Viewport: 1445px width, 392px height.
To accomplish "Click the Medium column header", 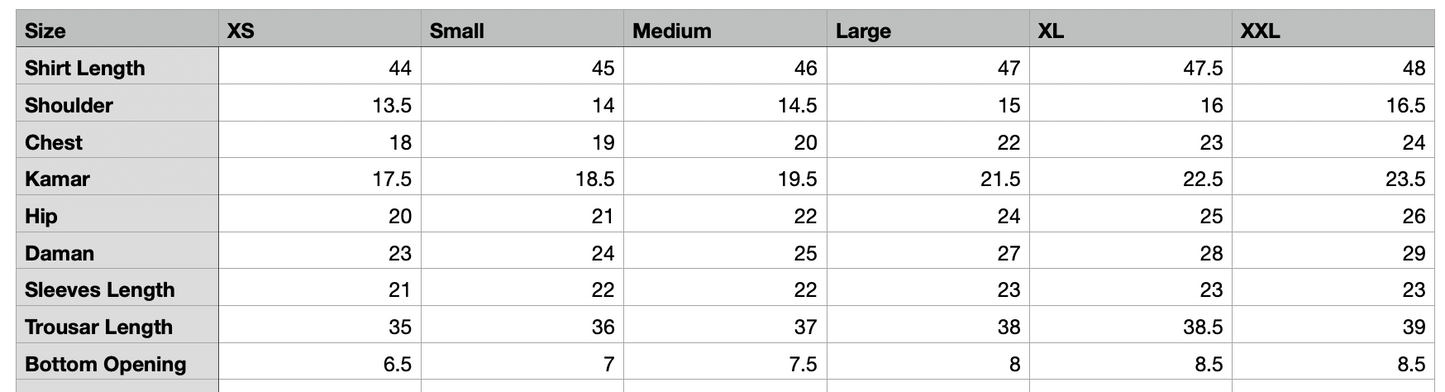I will (726, 30).
